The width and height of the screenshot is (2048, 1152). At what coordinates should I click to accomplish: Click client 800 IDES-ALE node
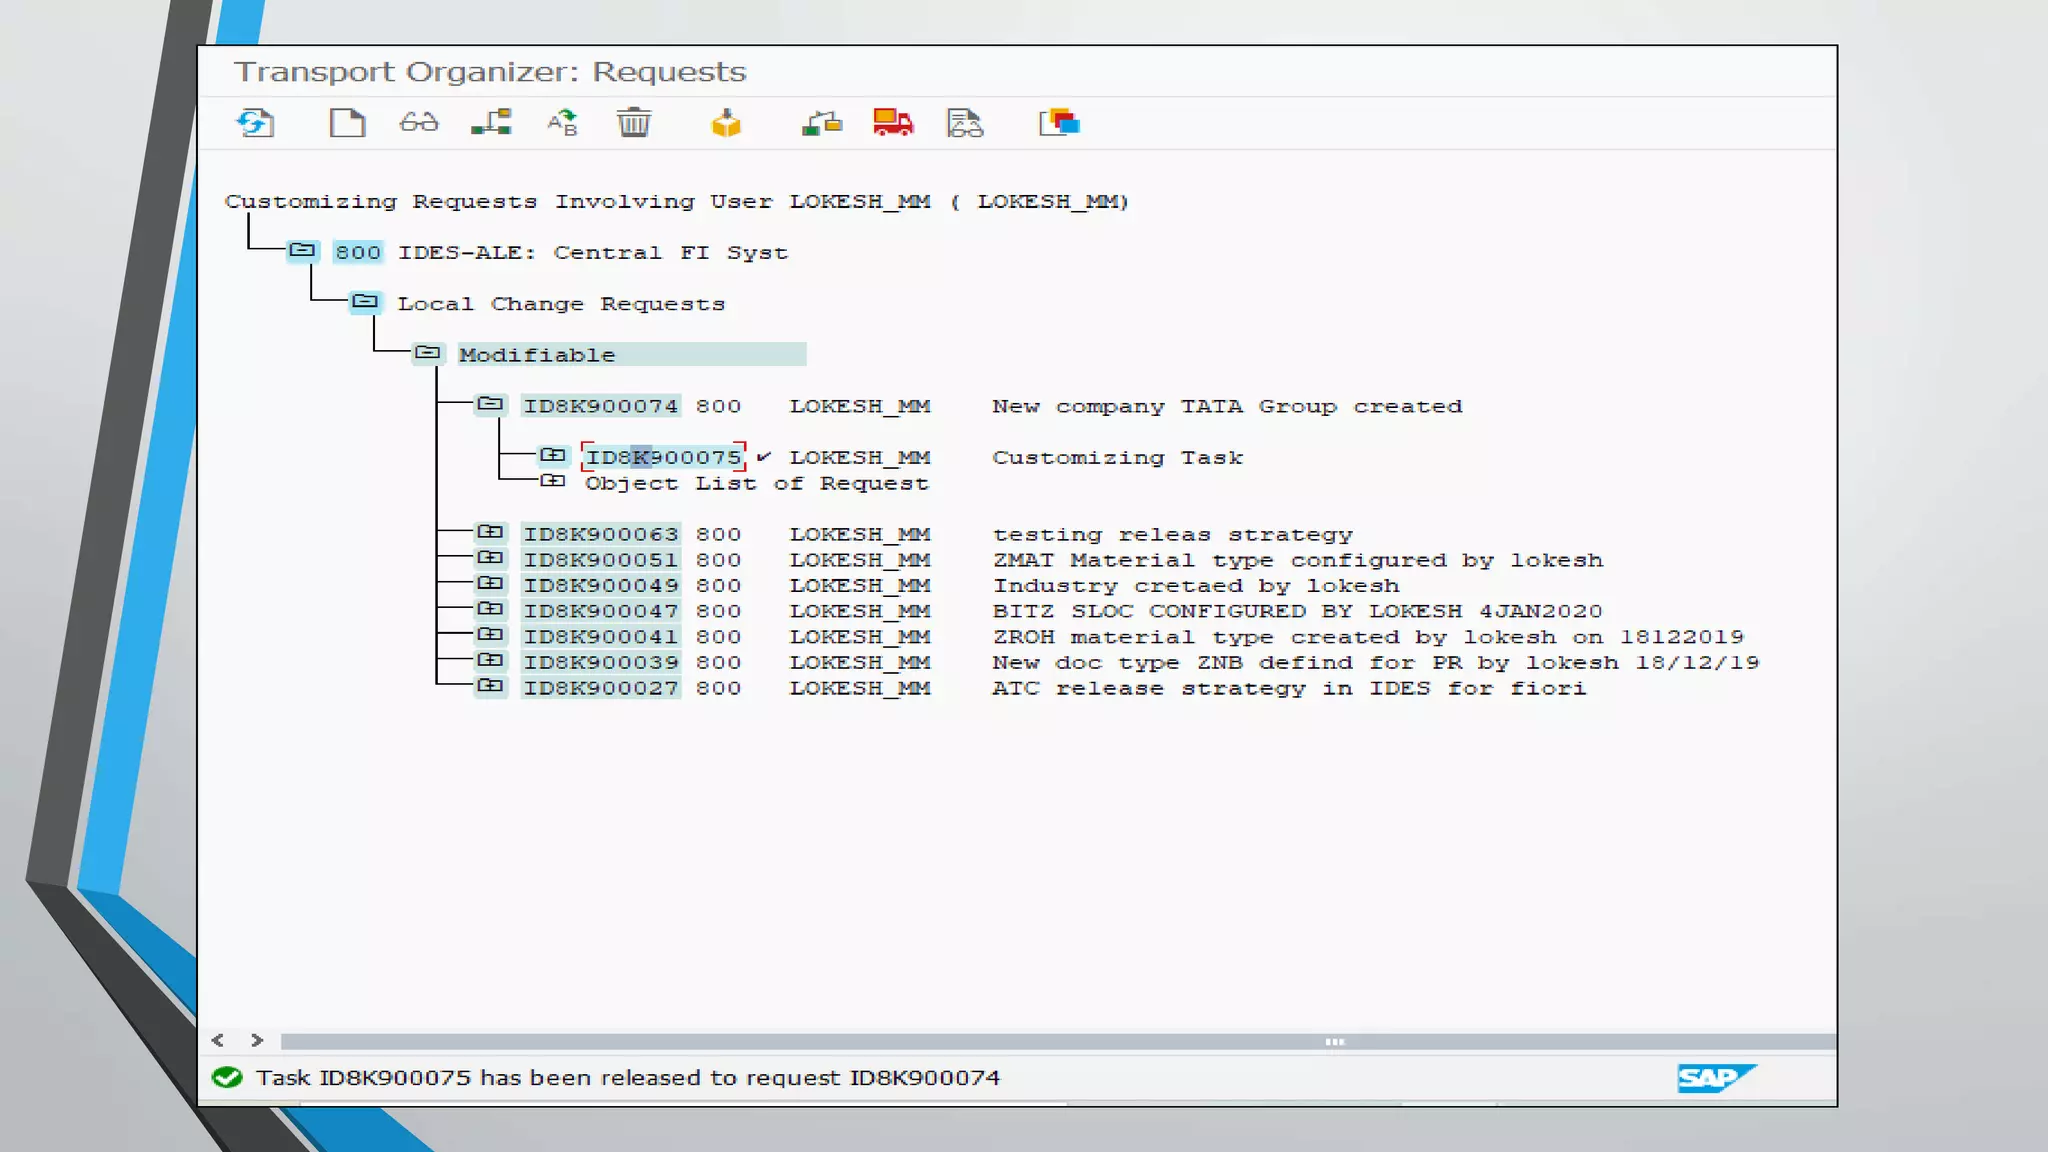tap(358, 252)
